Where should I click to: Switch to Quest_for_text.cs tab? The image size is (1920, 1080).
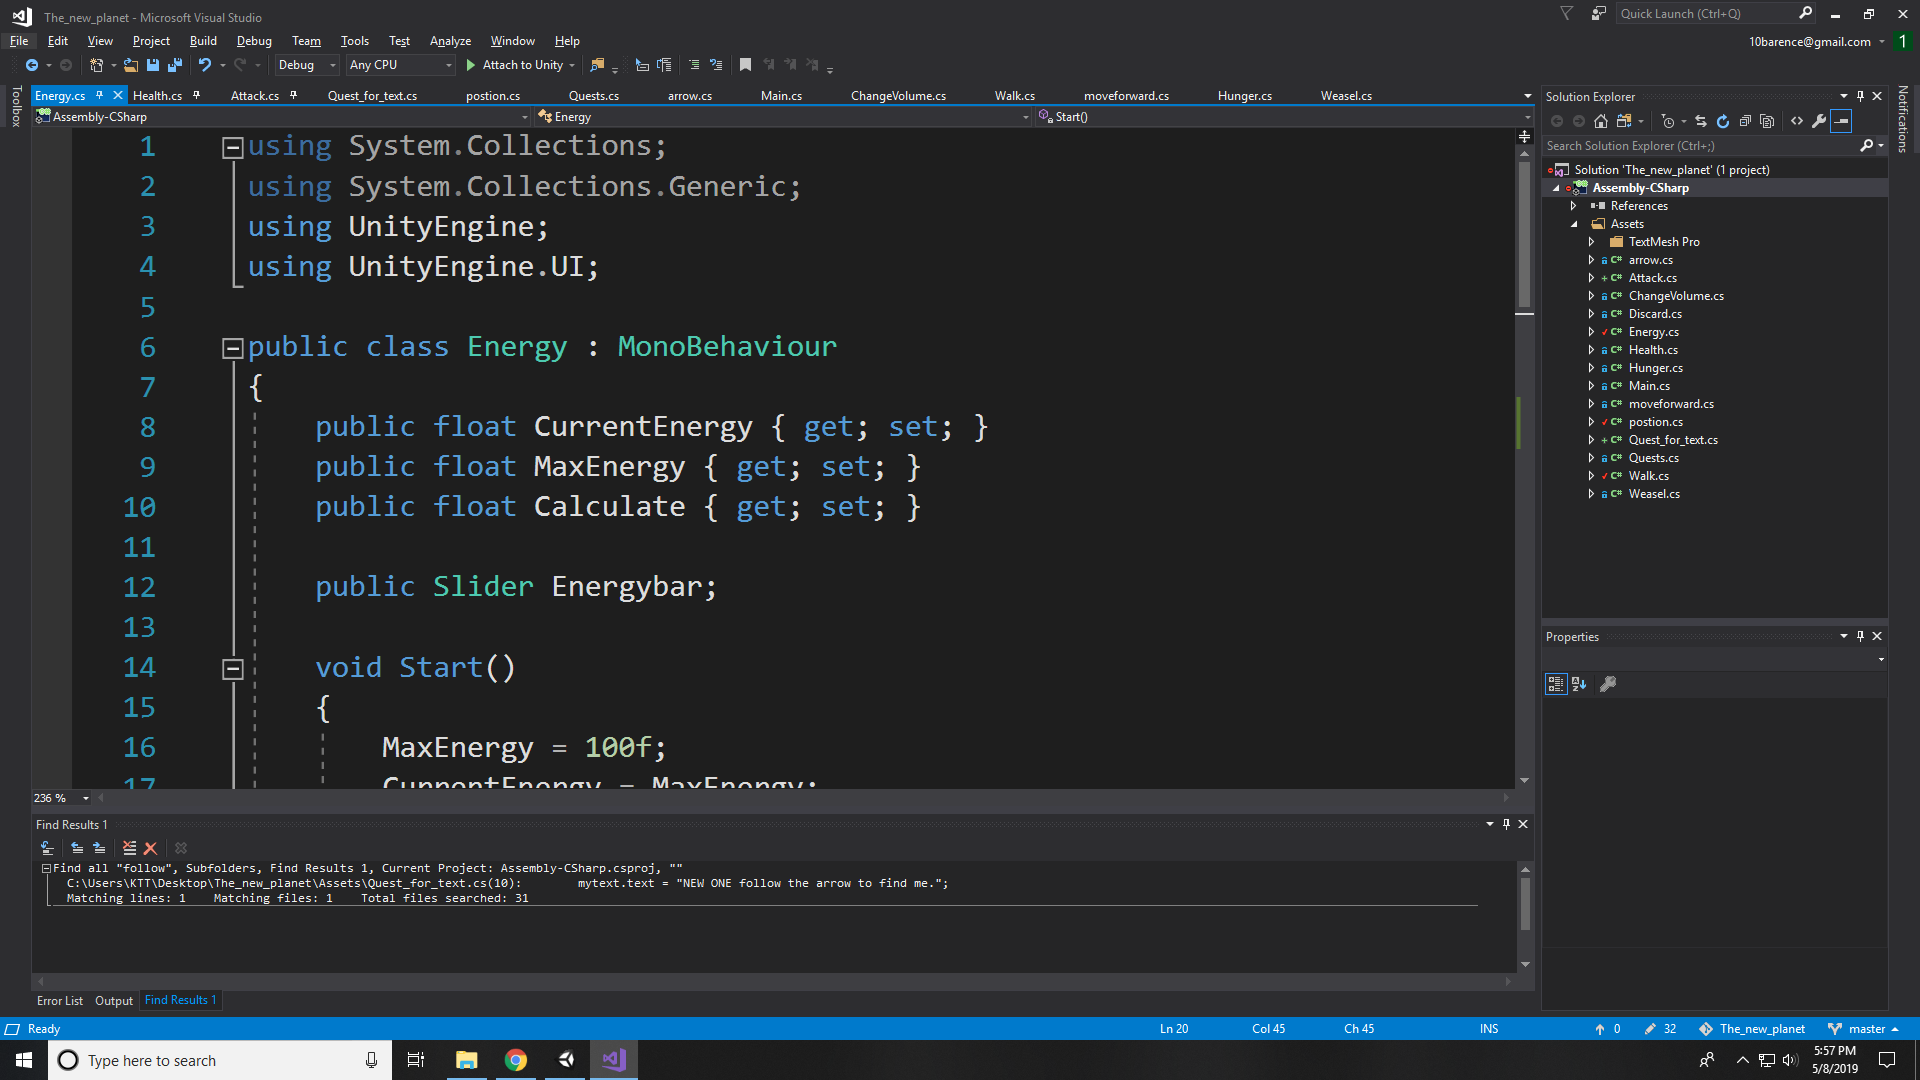tap(372, 96)
